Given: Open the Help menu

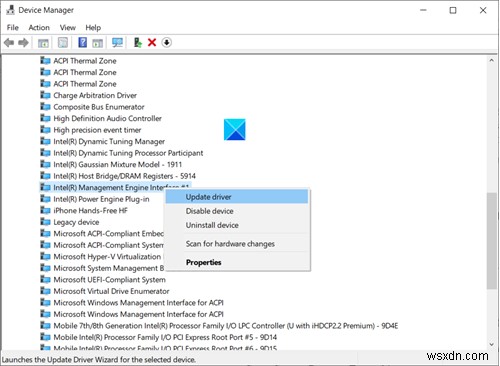Looking at the screenshot, I should (93, 28).
